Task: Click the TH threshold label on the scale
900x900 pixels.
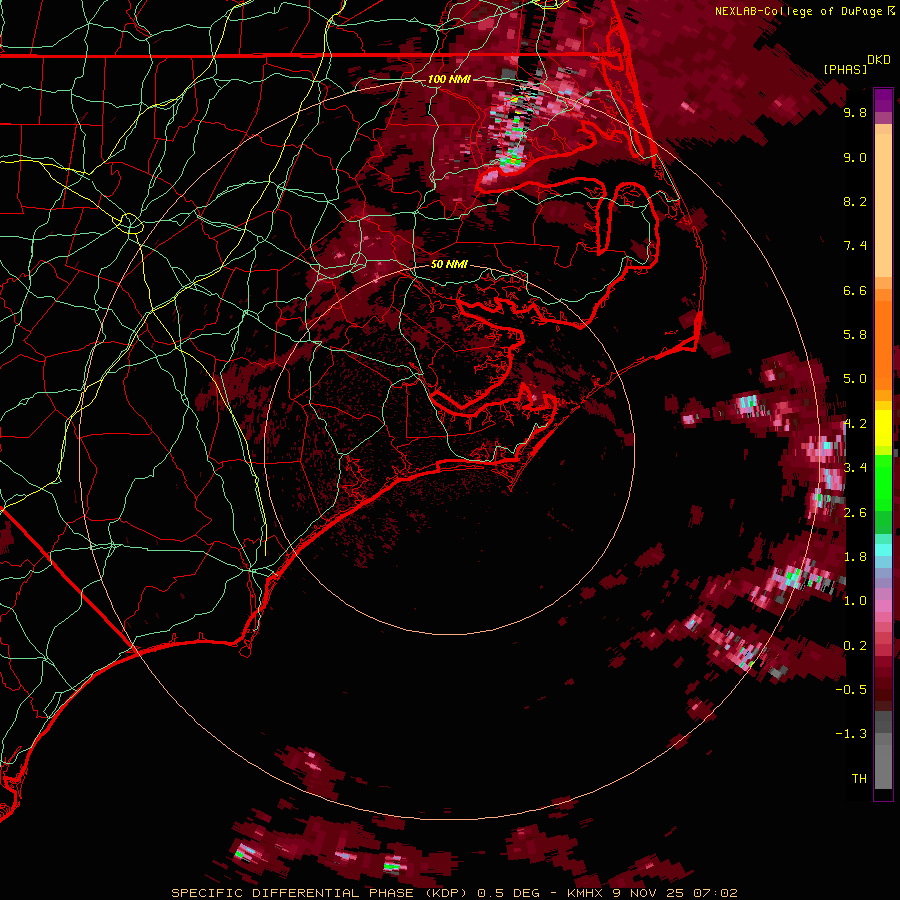Action: click(859, 778)
